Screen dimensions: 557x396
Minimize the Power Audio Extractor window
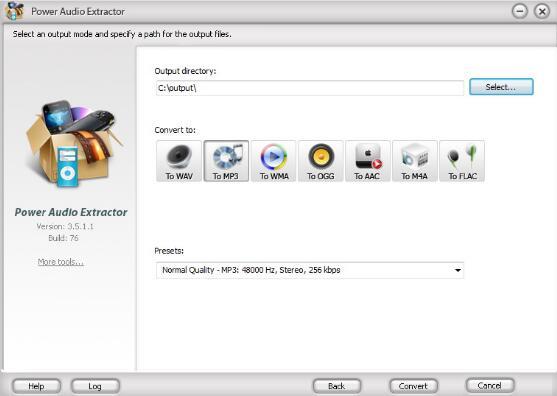520,11
